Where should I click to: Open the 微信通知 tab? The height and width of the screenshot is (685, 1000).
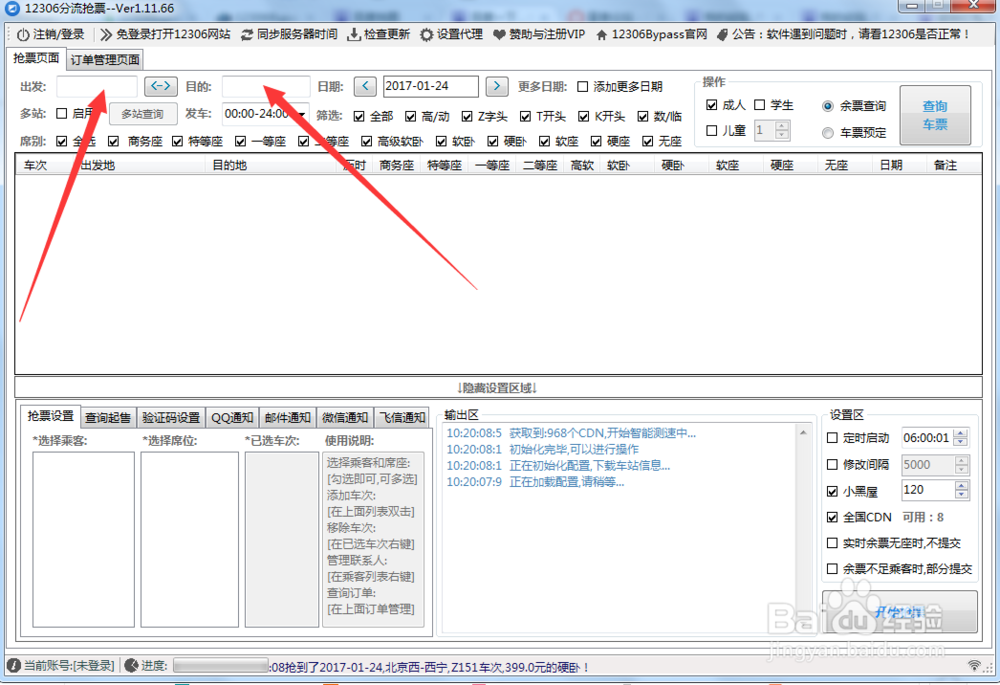point(344,418)
